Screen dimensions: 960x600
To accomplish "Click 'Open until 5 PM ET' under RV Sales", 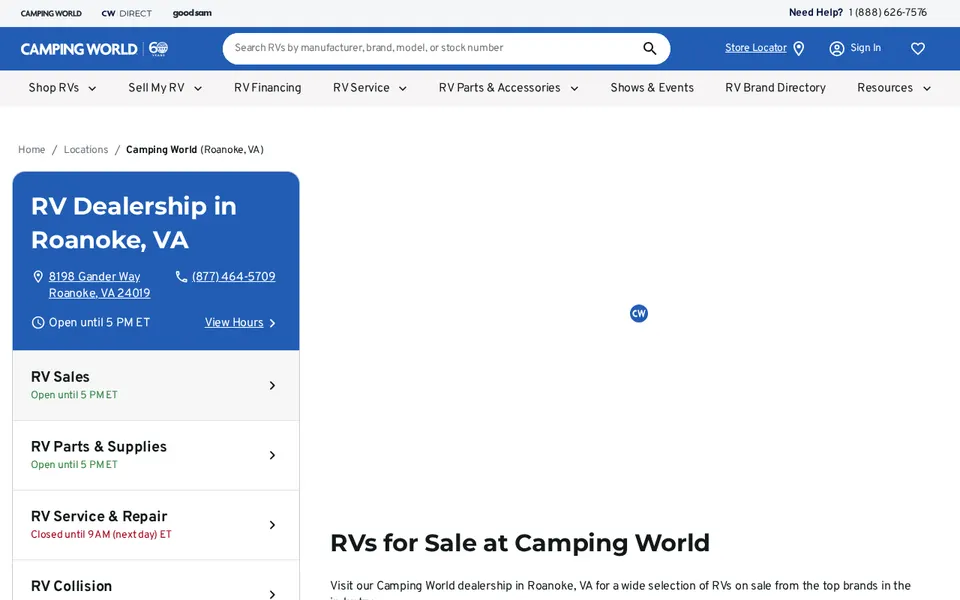I will click(x=74, y=395).
